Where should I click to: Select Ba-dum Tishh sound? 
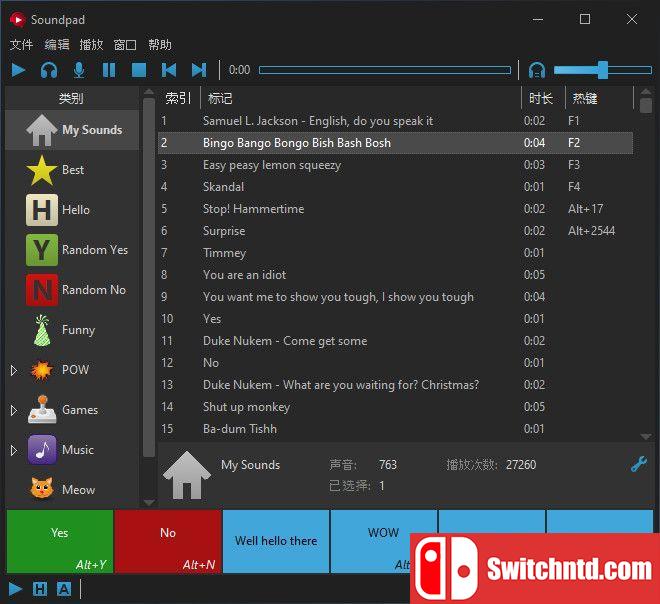click(396, 429)
